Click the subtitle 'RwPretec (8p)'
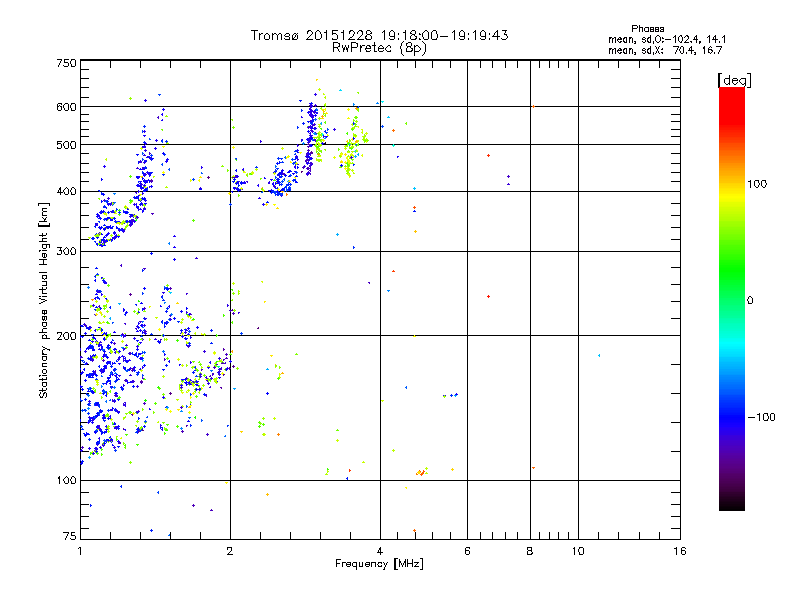 pyautogui.click(x=379, y=48)
